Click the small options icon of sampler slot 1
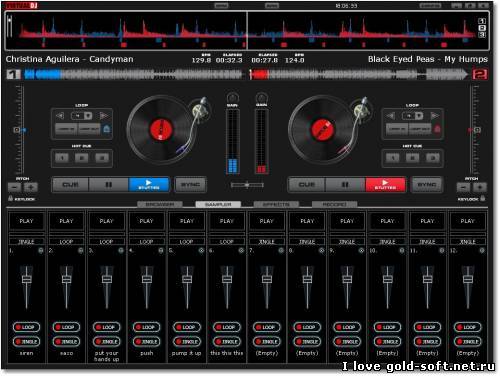 coord(41,250)
